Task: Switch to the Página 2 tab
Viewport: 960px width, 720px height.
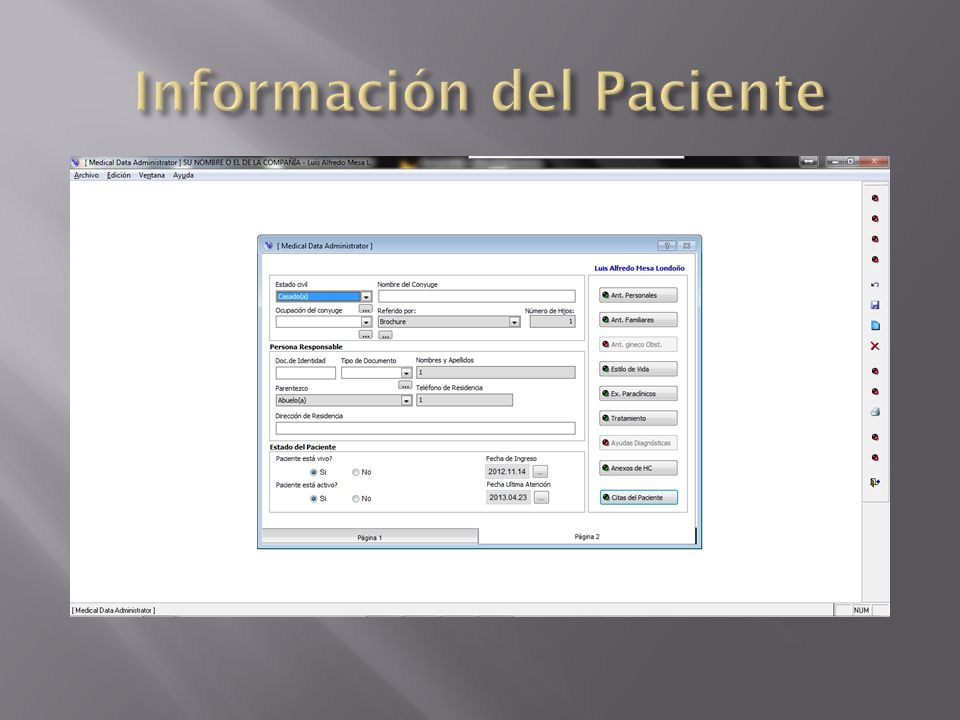Action: click(587, 536)
